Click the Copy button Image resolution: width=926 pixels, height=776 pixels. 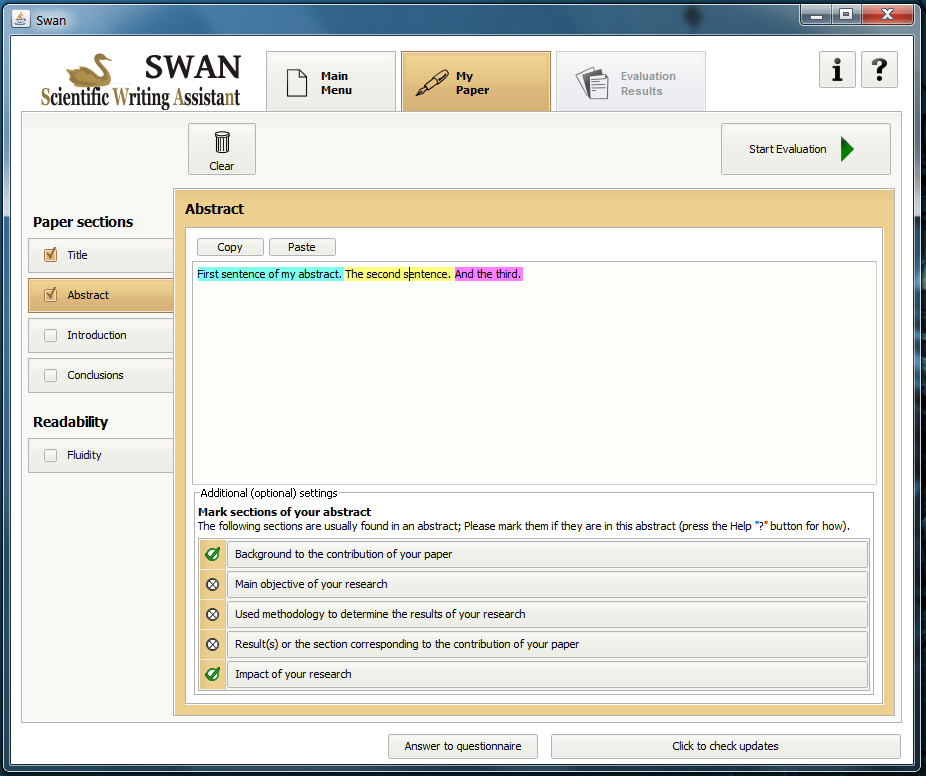[x=230, y=247]
